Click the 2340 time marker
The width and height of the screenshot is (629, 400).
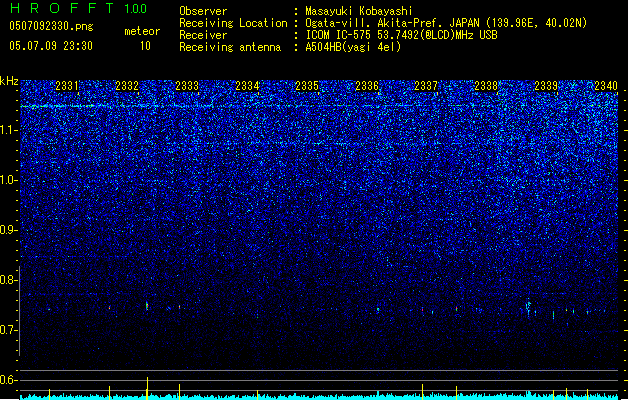click(606, 86)
